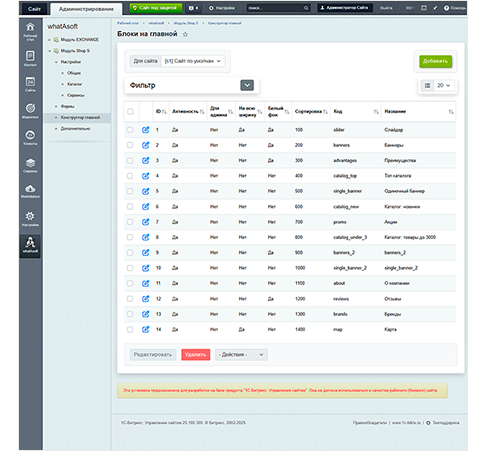Click the list view settings icon
Screen dimensions: 486x465
[427, 86]
